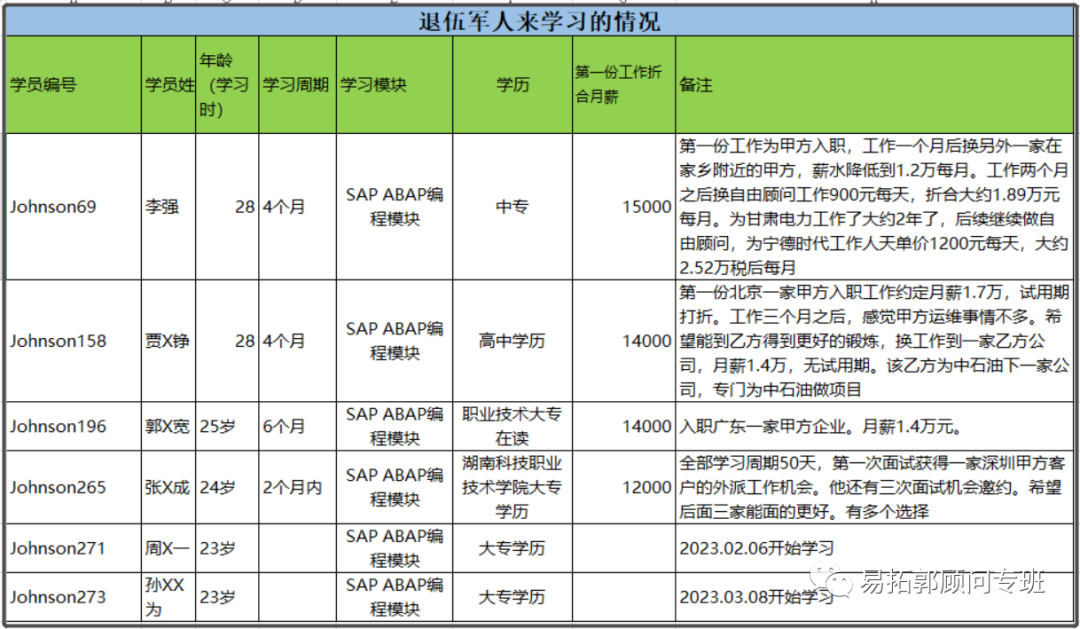Click the name cell 孙XX为
Screen dimensions: 1080x629
pos(169,597)
